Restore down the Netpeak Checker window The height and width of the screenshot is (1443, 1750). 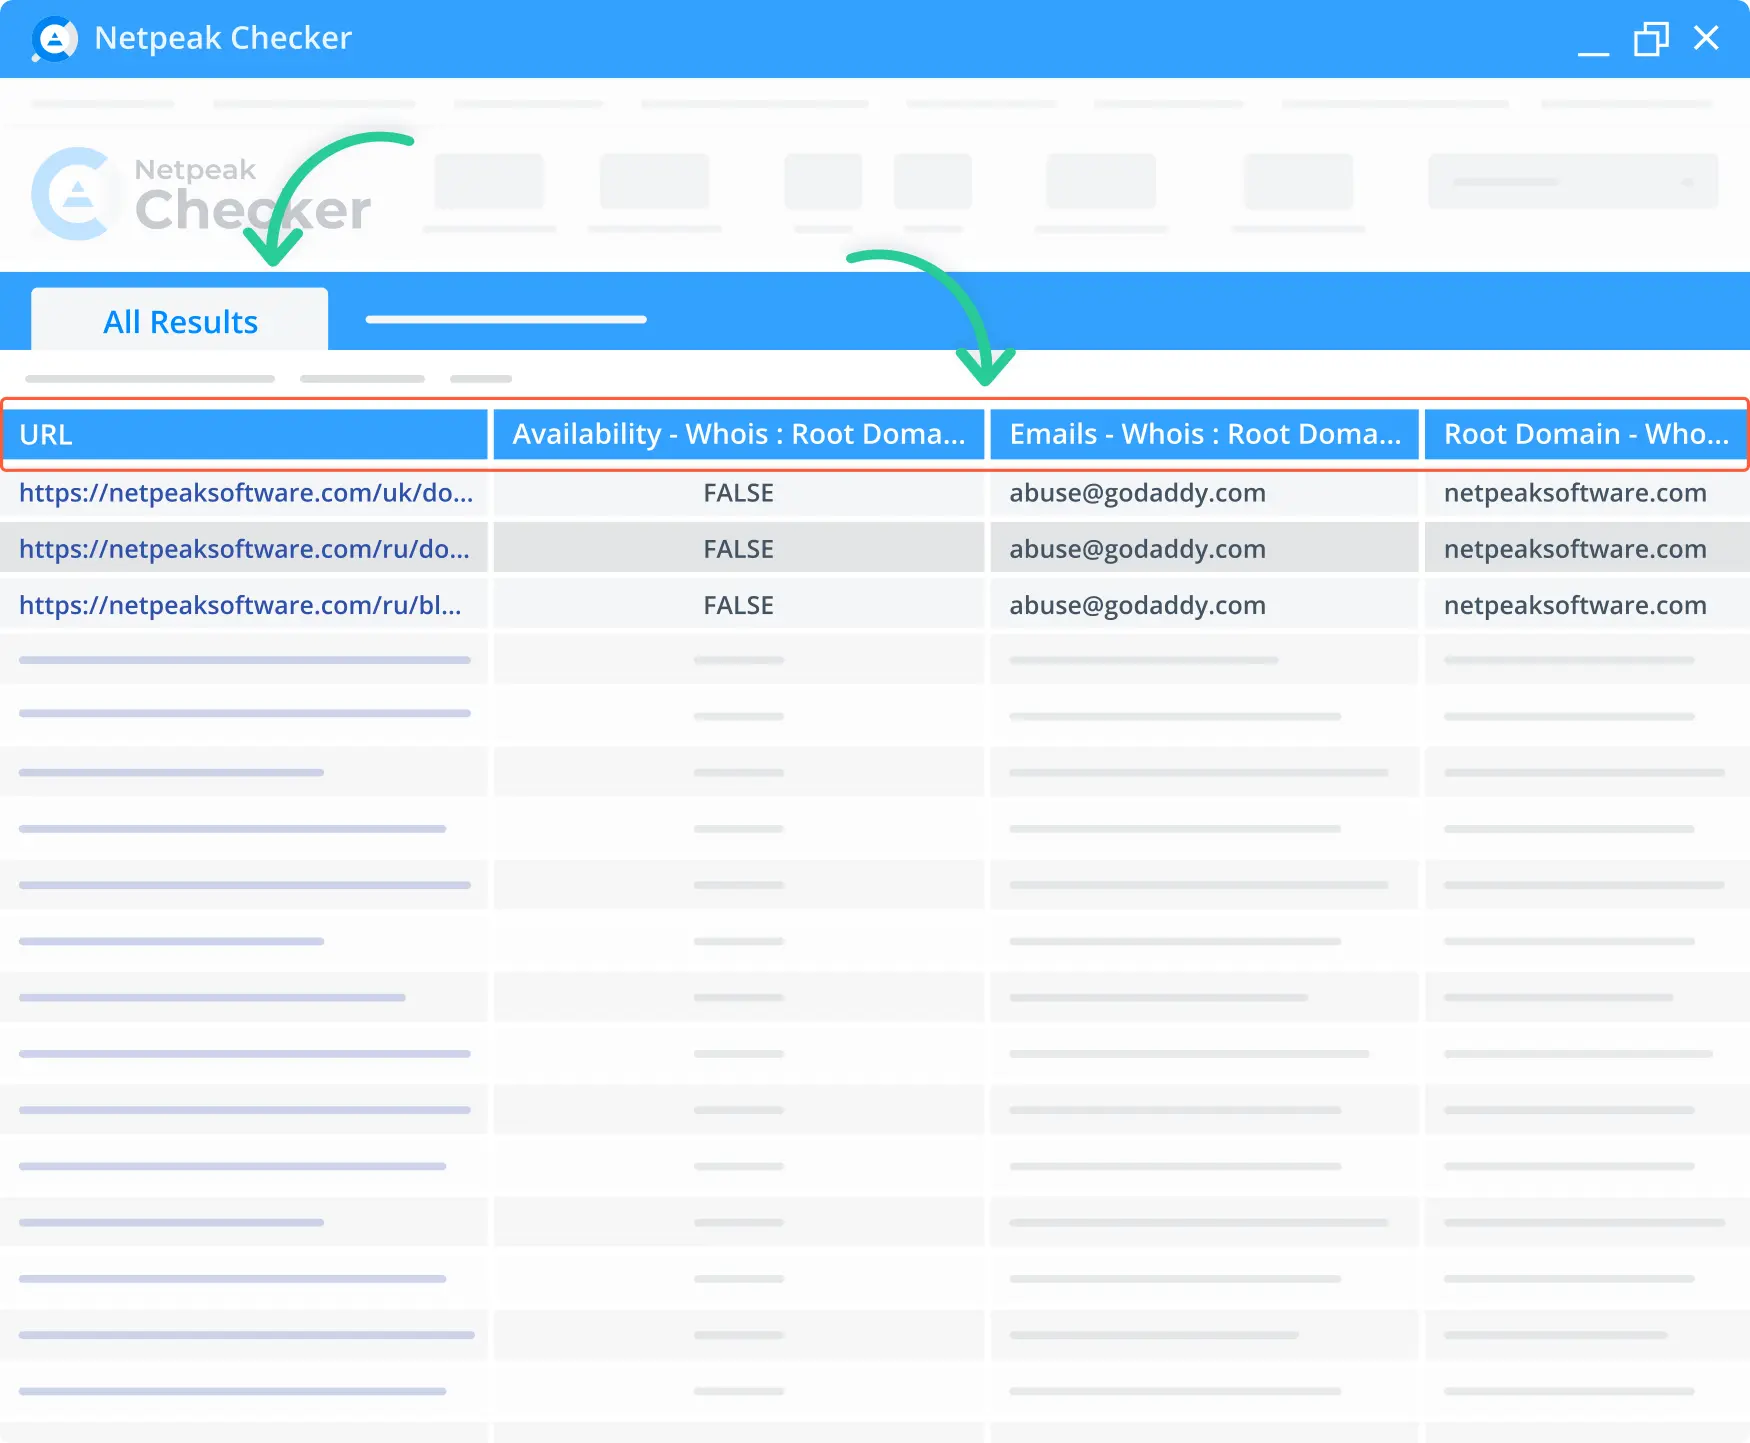click(1651, 39)
